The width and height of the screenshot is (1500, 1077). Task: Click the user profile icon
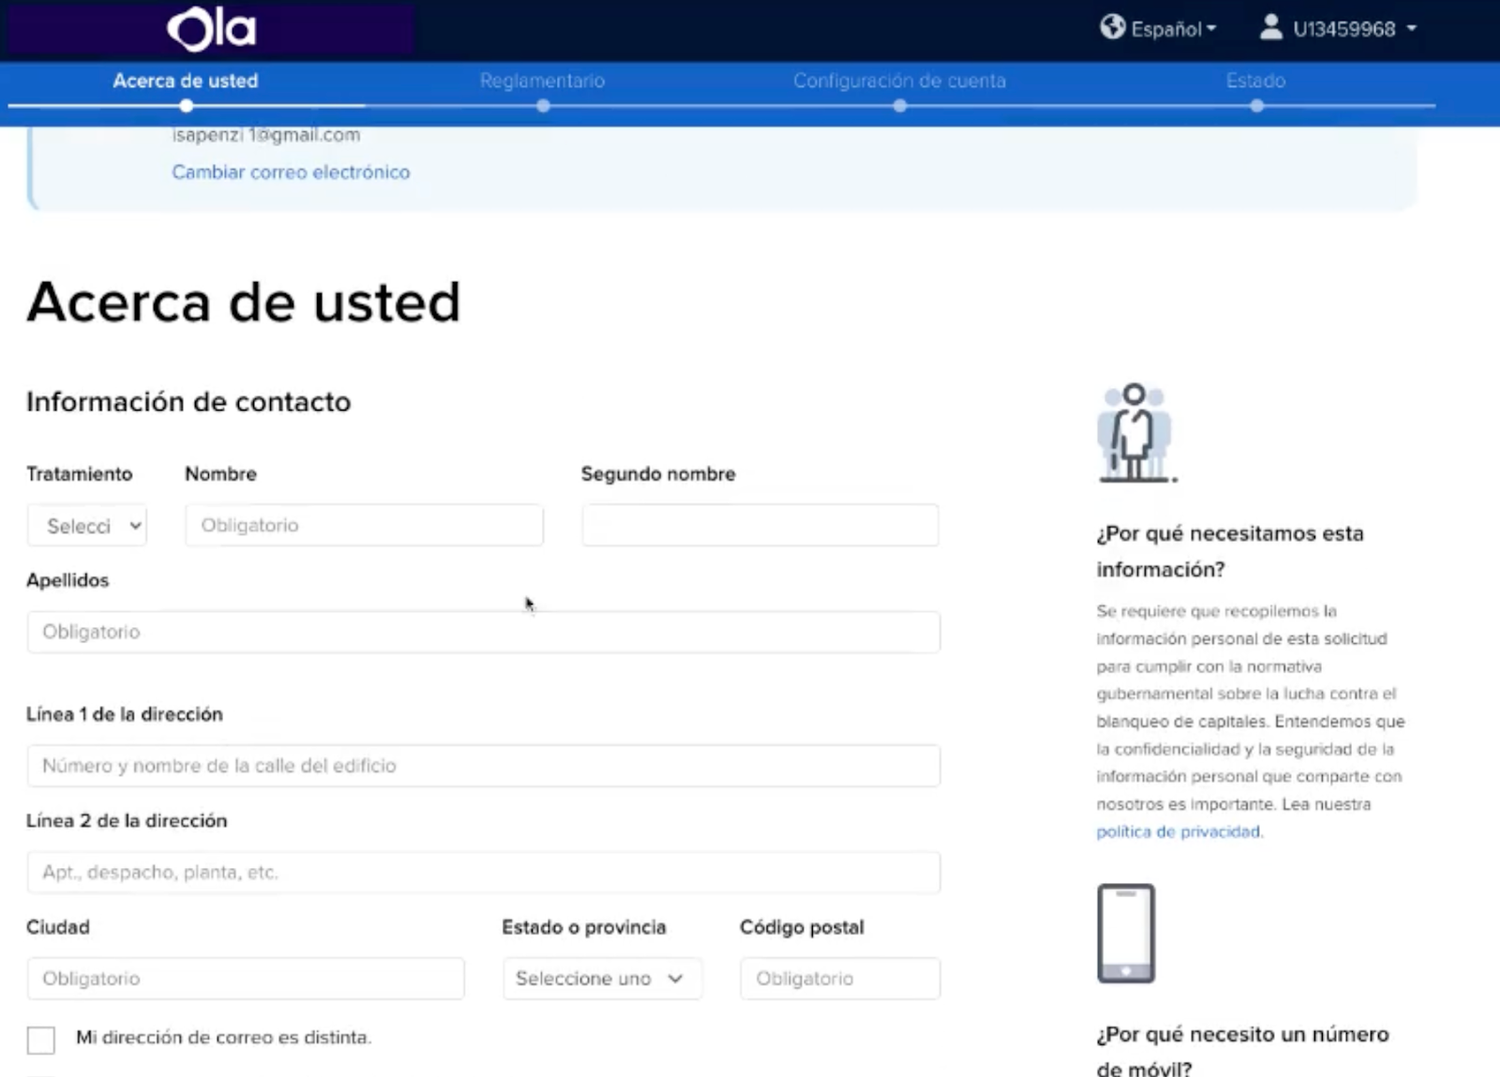(1270, 27)
